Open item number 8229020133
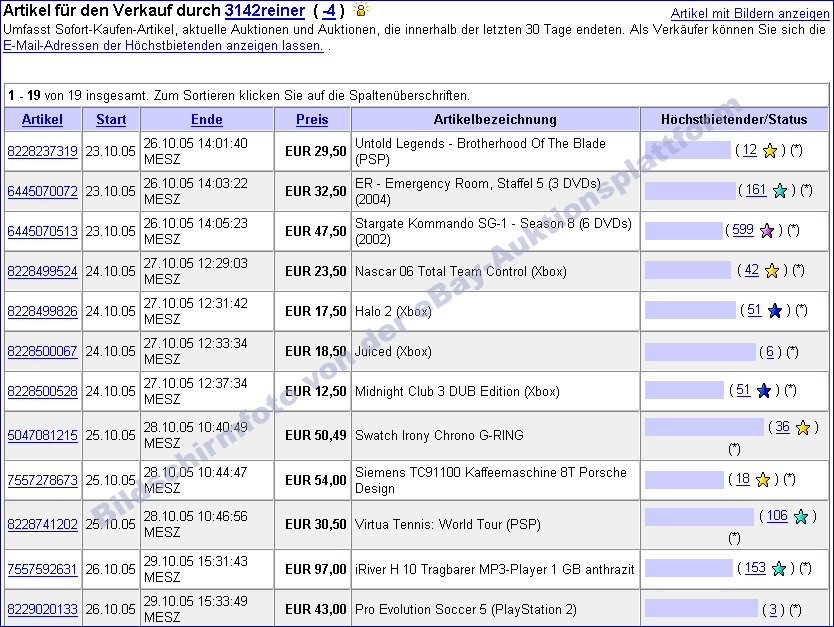 [x=43, y=609]
